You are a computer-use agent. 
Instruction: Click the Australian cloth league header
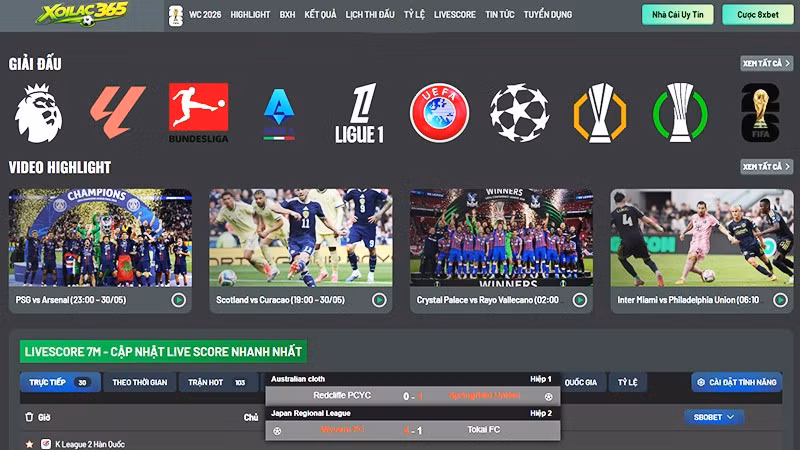click(x=298, y=379)
